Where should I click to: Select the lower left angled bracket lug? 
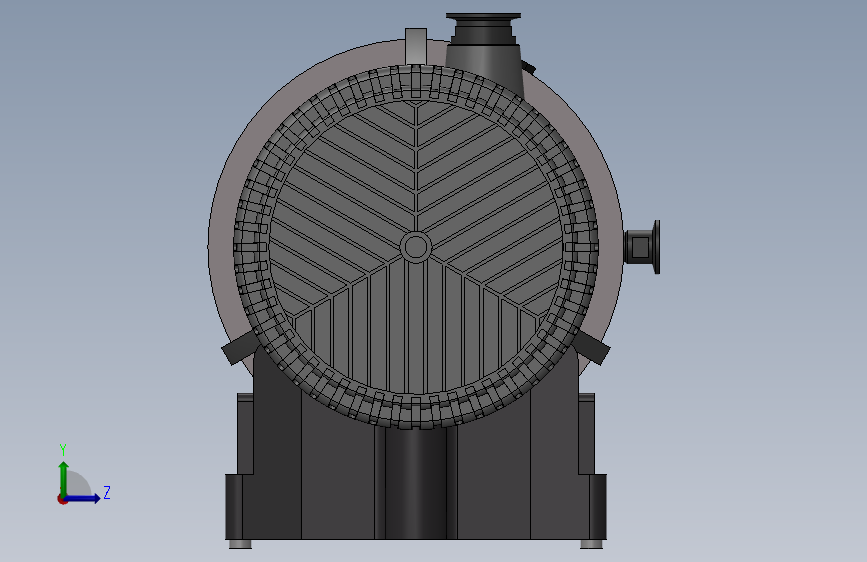pyautogui.click(x=239, y=347)
